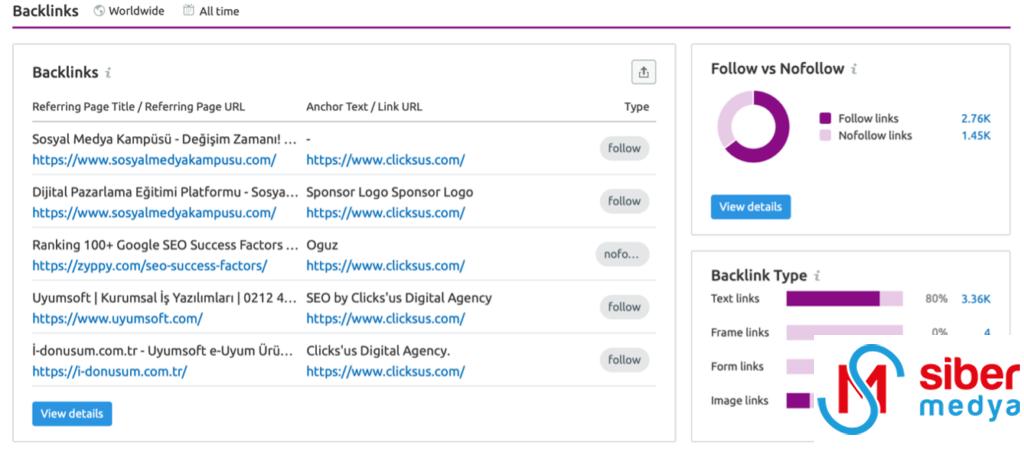
Task: Click the Text links label
Action: point(735,299)
